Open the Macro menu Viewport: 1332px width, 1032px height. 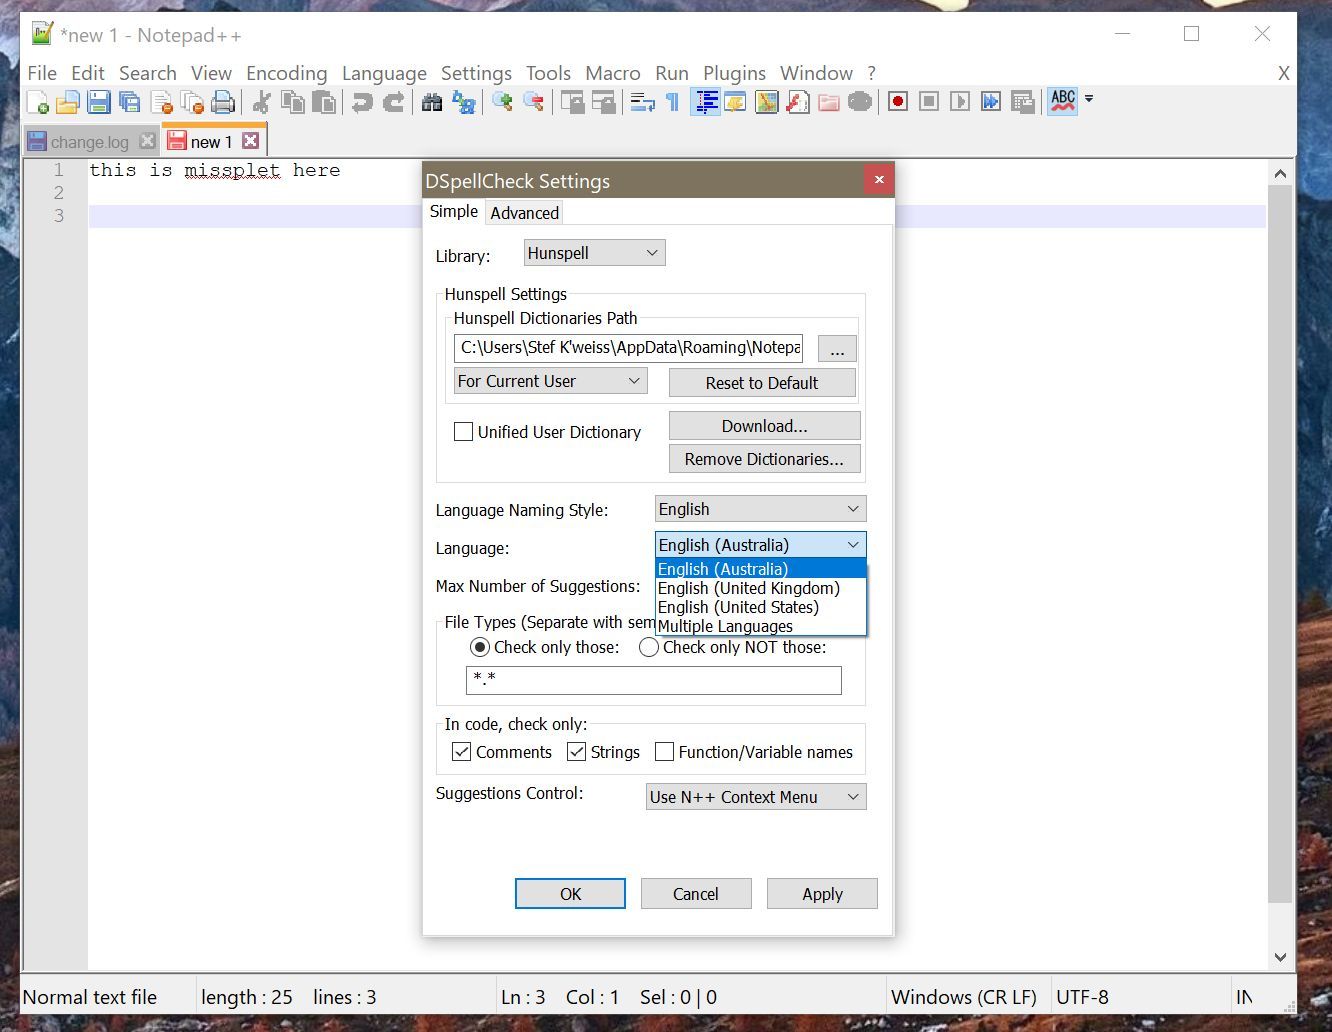612,73
